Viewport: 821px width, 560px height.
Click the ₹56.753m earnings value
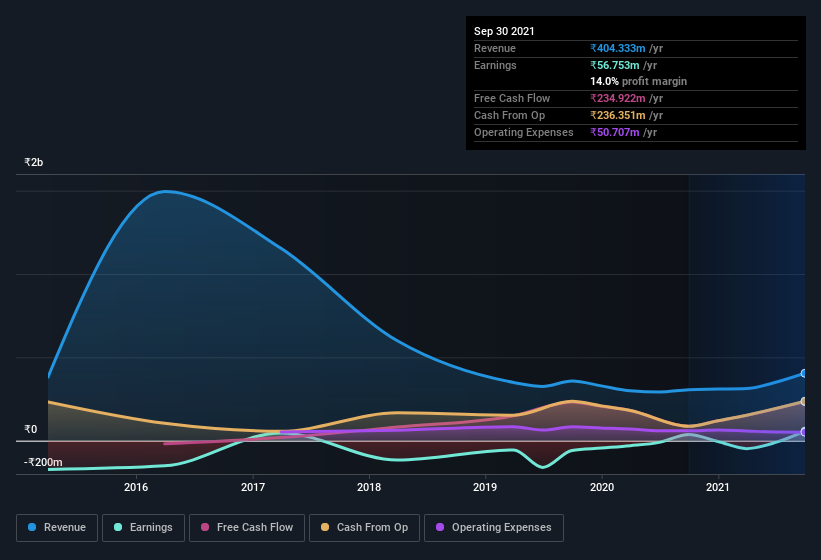(x=615, y=65)
